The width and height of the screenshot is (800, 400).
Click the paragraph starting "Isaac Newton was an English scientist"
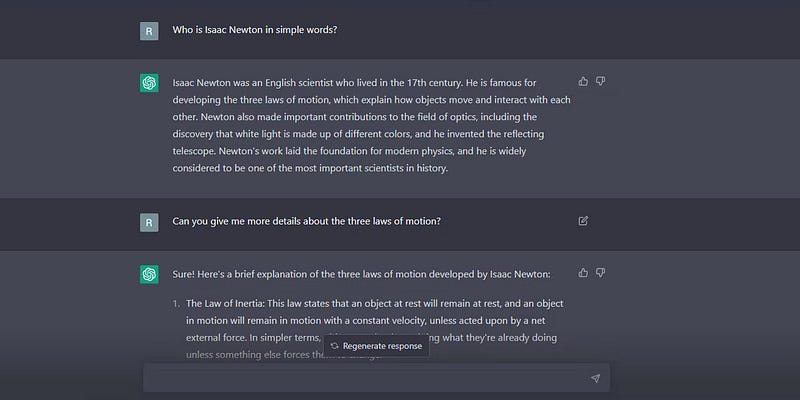[370, 81]
